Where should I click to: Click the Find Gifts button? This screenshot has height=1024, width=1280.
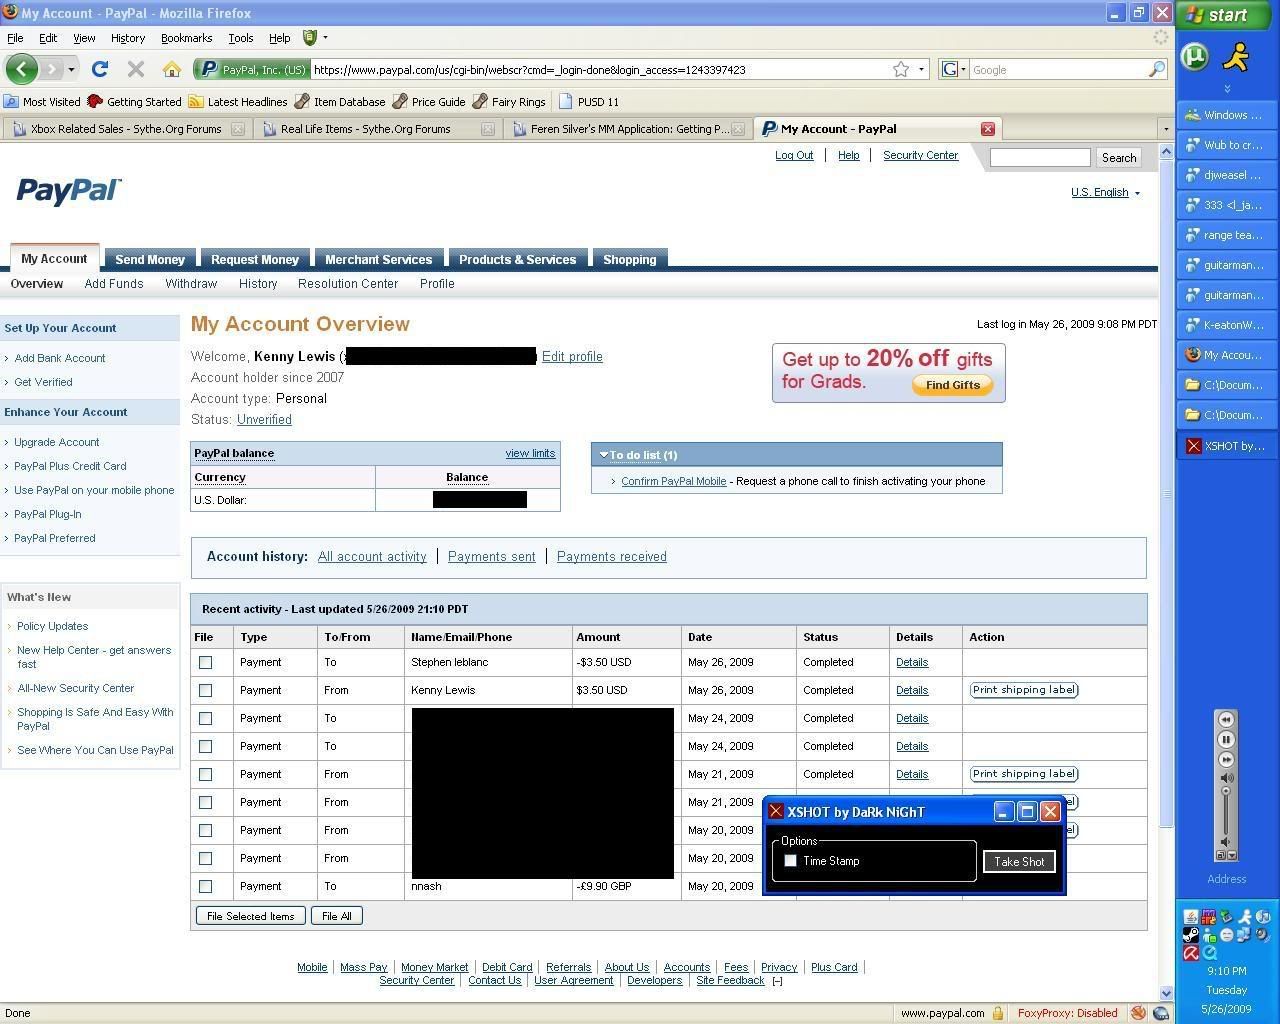952,385
